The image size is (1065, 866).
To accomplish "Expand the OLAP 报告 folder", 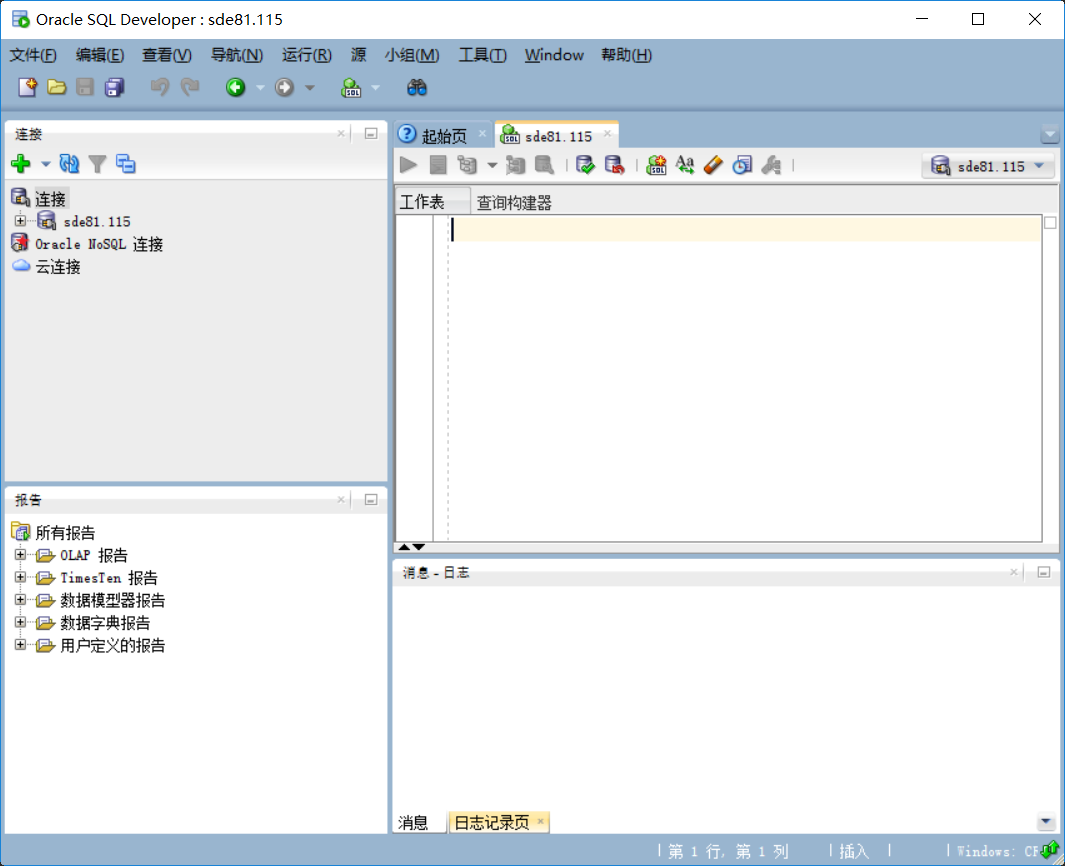I will point(20,555).
